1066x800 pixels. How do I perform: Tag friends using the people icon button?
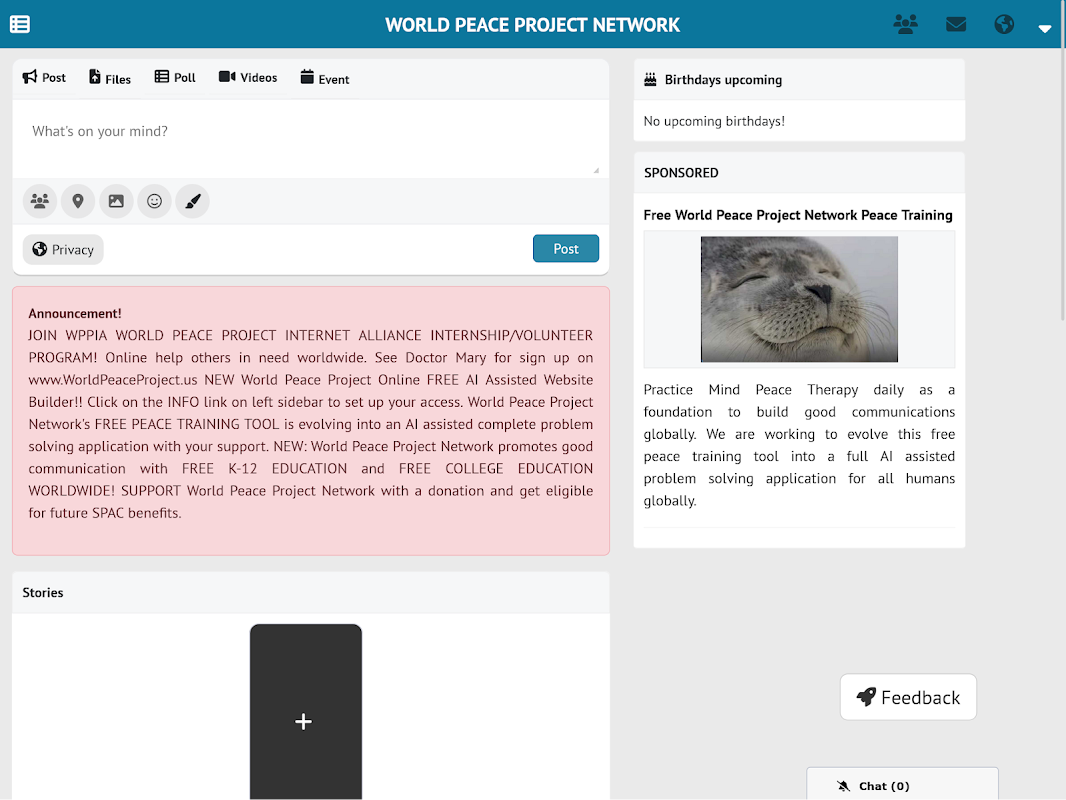click(x=40, y=201)
